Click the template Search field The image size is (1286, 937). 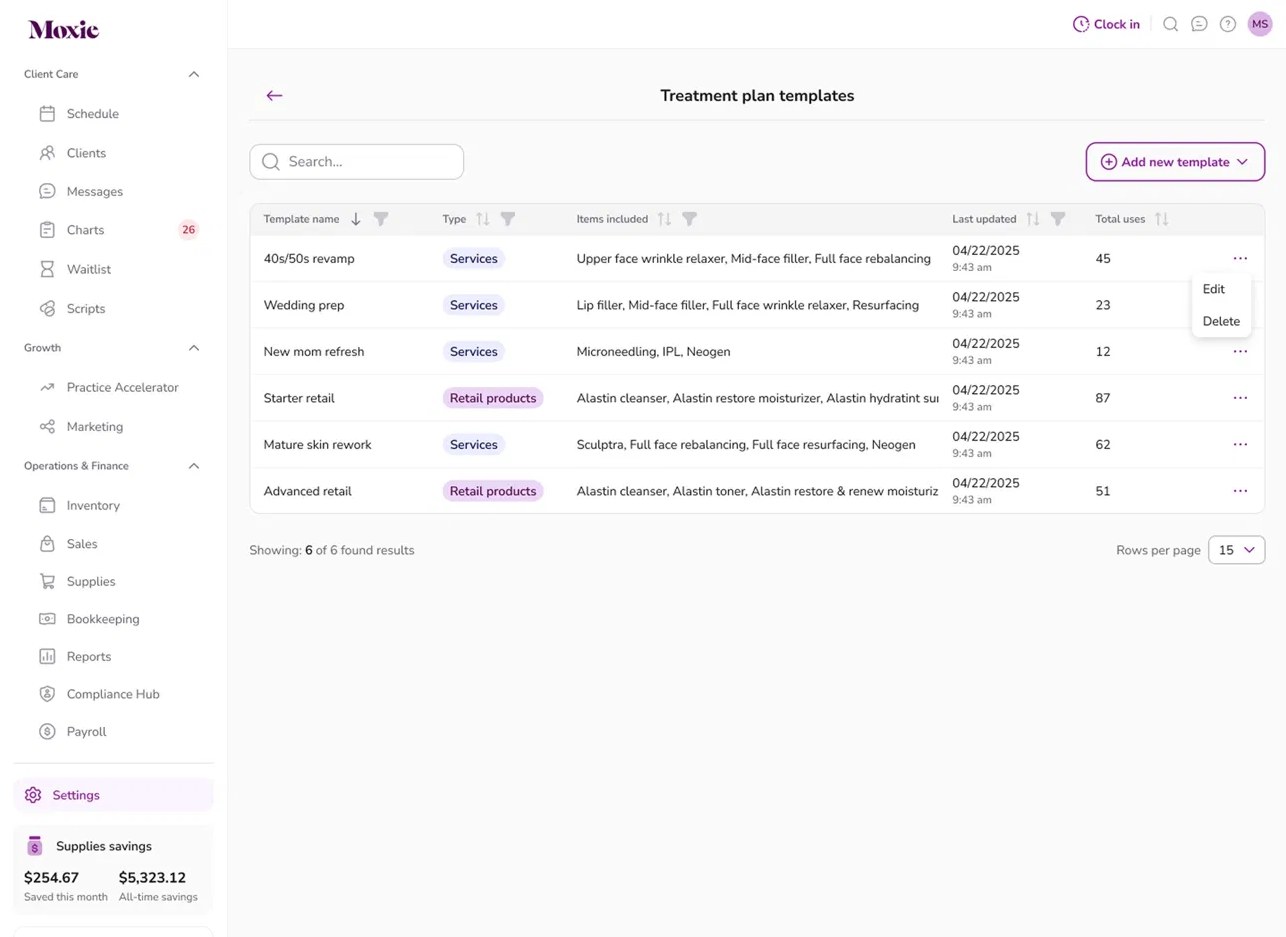pos(357,162)
